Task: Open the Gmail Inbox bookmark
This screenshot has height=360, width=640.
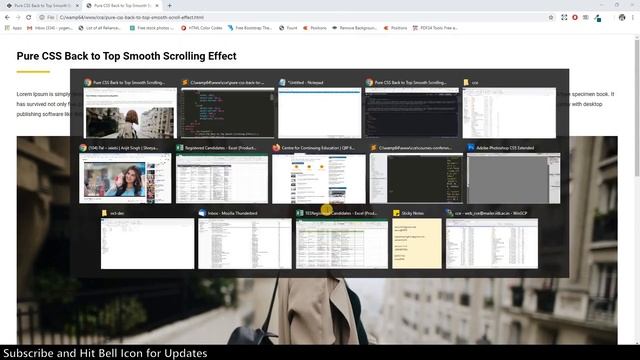Action: 49,28
